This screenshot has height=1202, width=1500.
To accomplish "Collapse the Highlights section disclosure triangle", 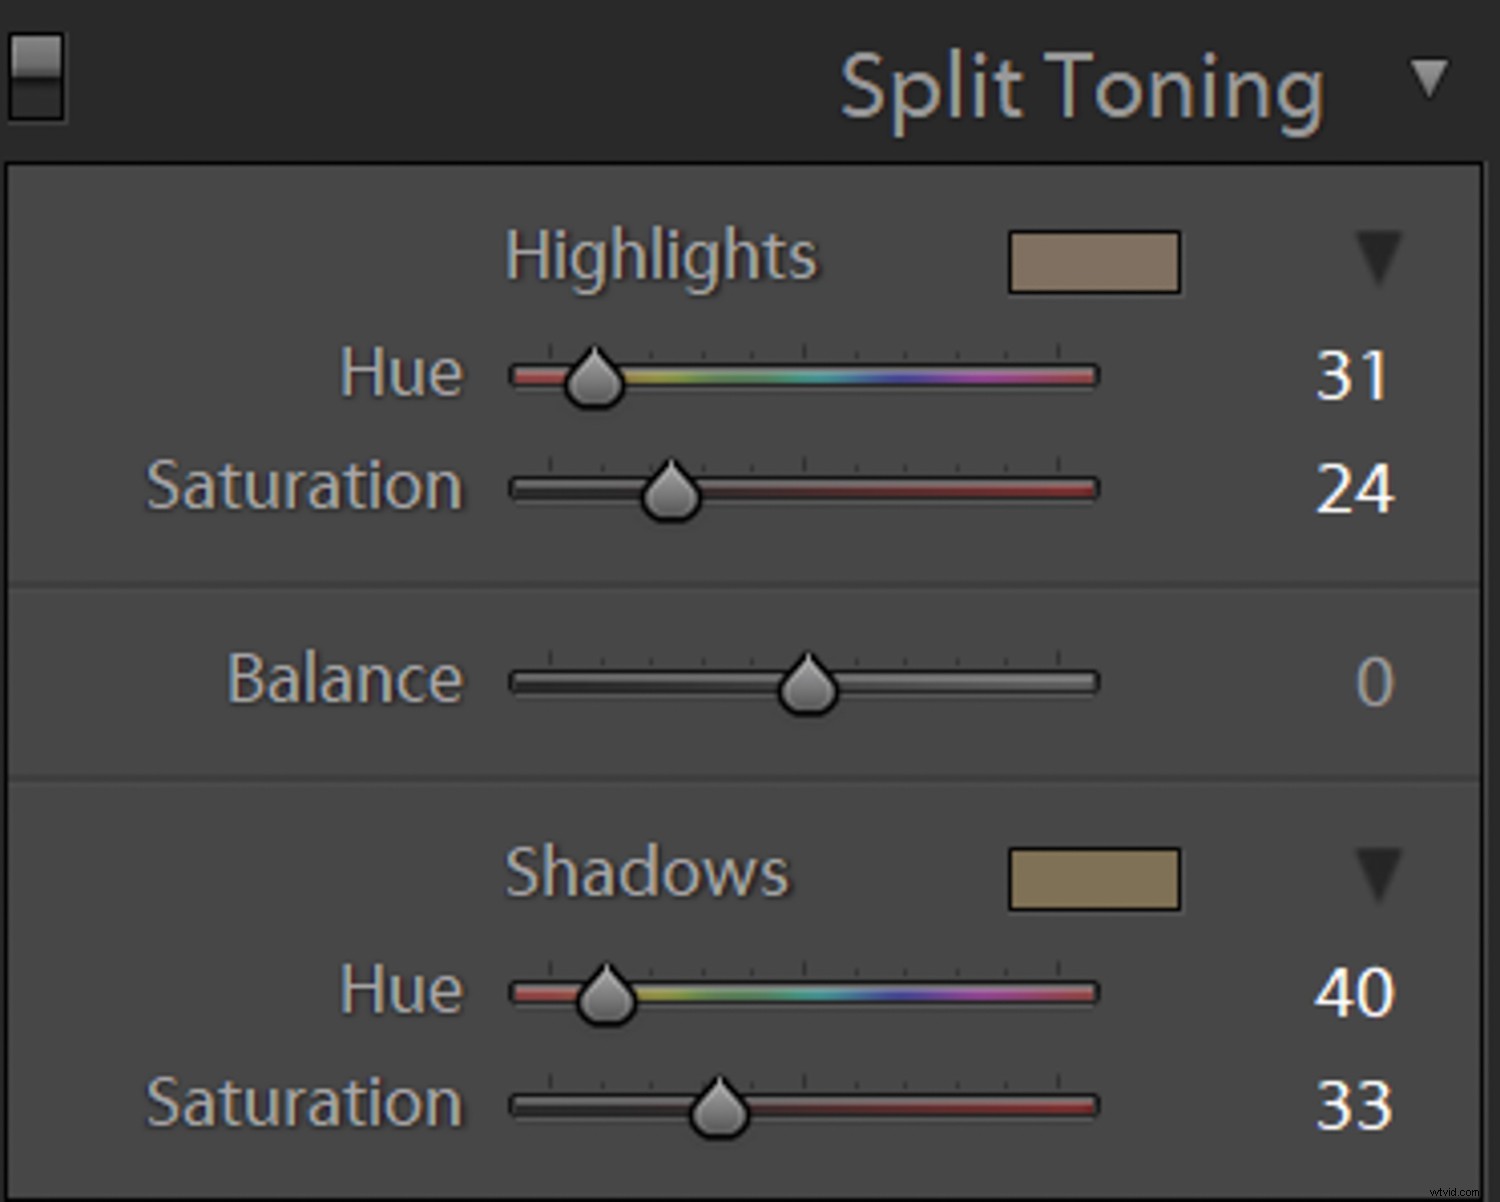I will point(1379,257).
